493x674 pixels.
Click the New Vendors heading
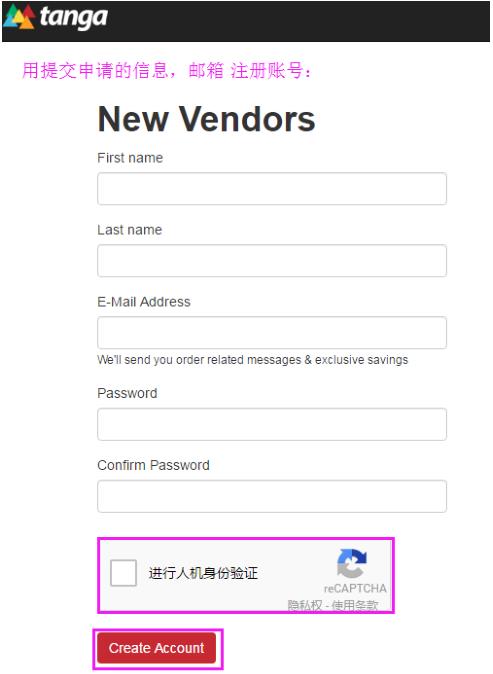[x=206, y=119]
